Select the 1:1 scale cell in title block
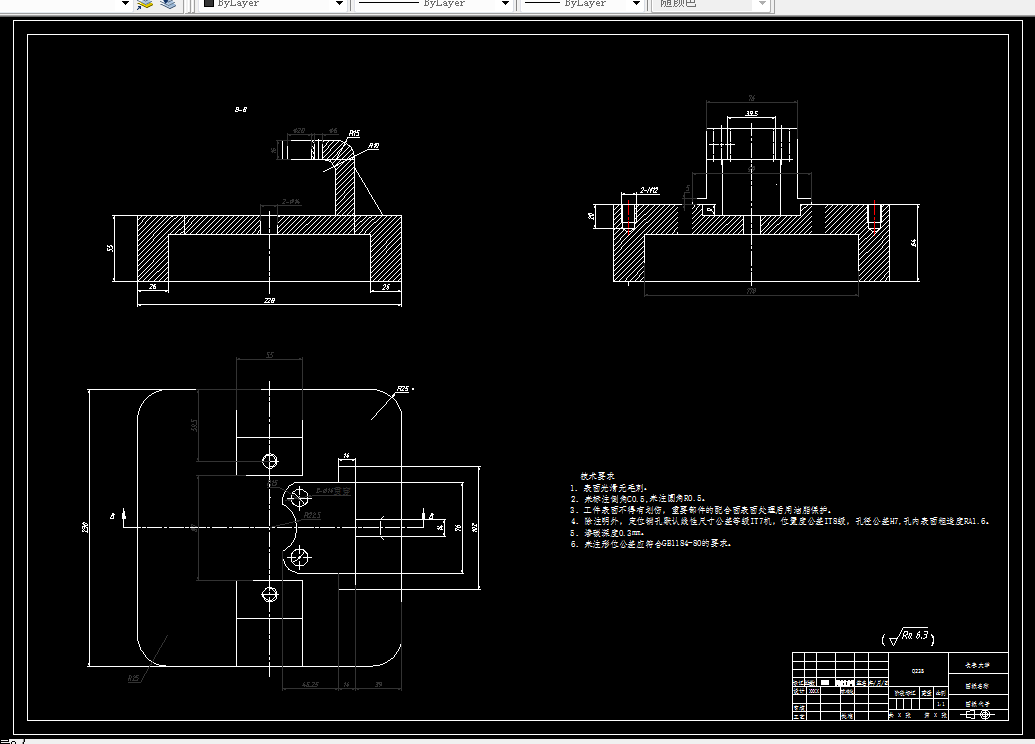Image resolution: width=1035 pixels, height=744 pixels. point(941,704)
